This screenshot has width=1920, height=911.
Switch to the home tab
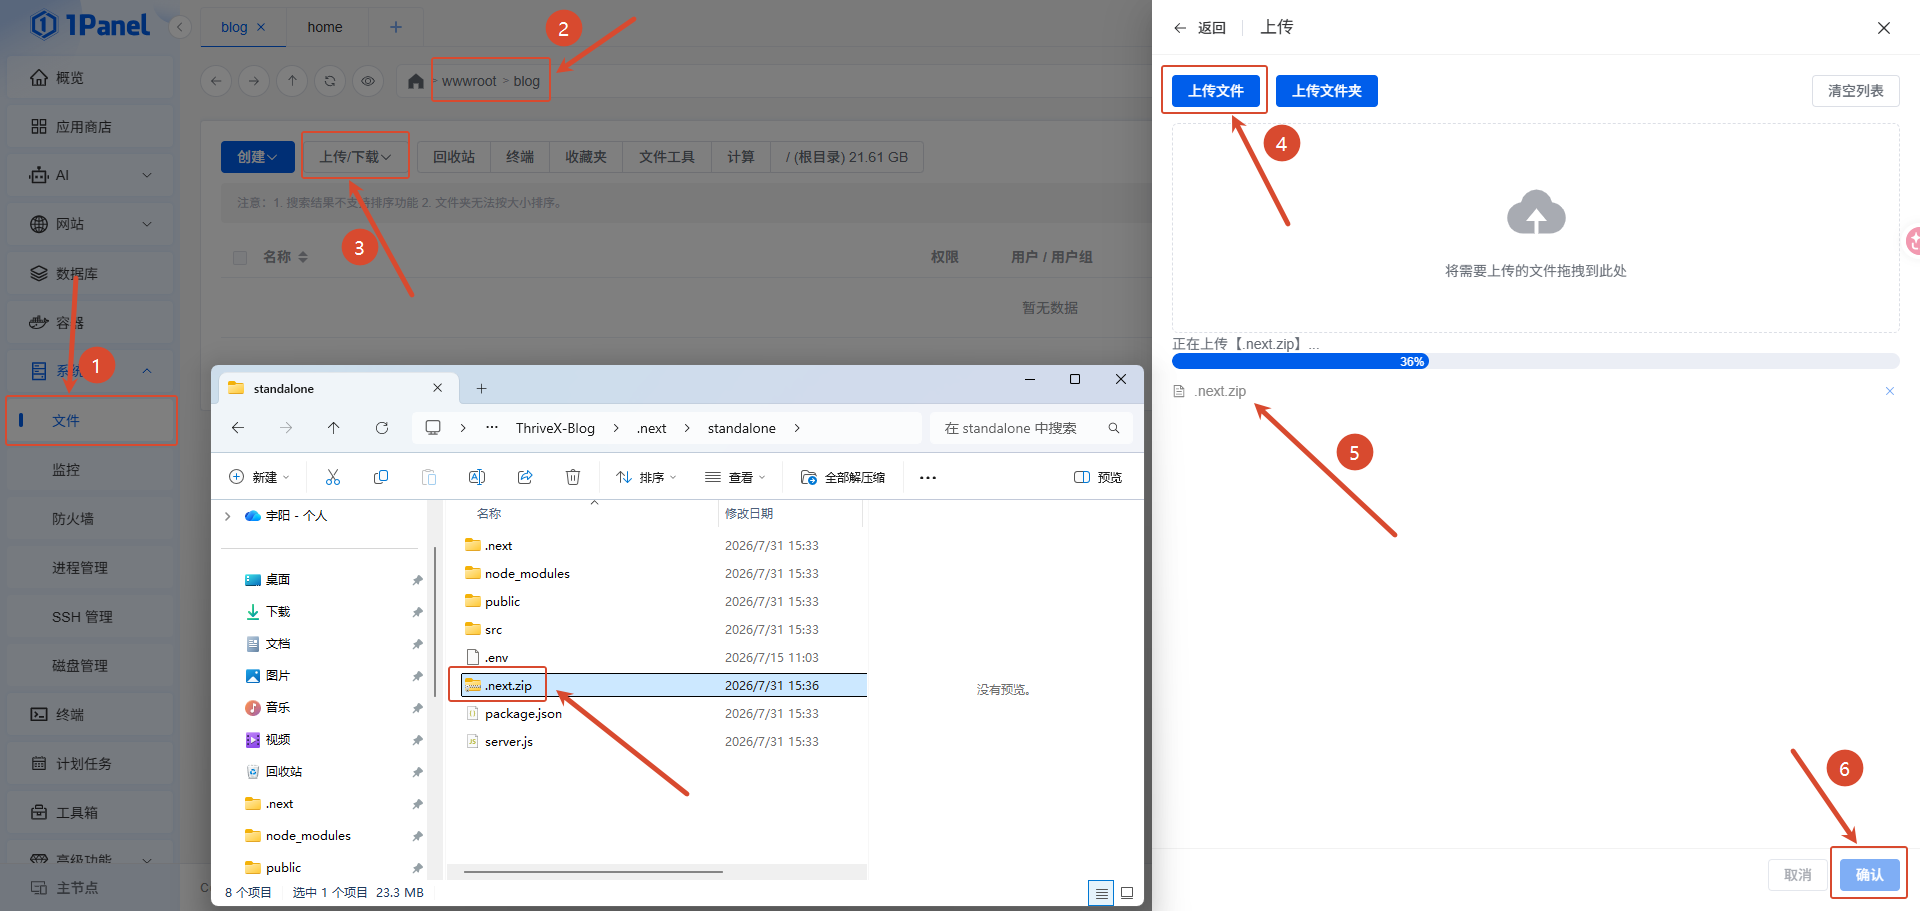(x=325, y=27)
